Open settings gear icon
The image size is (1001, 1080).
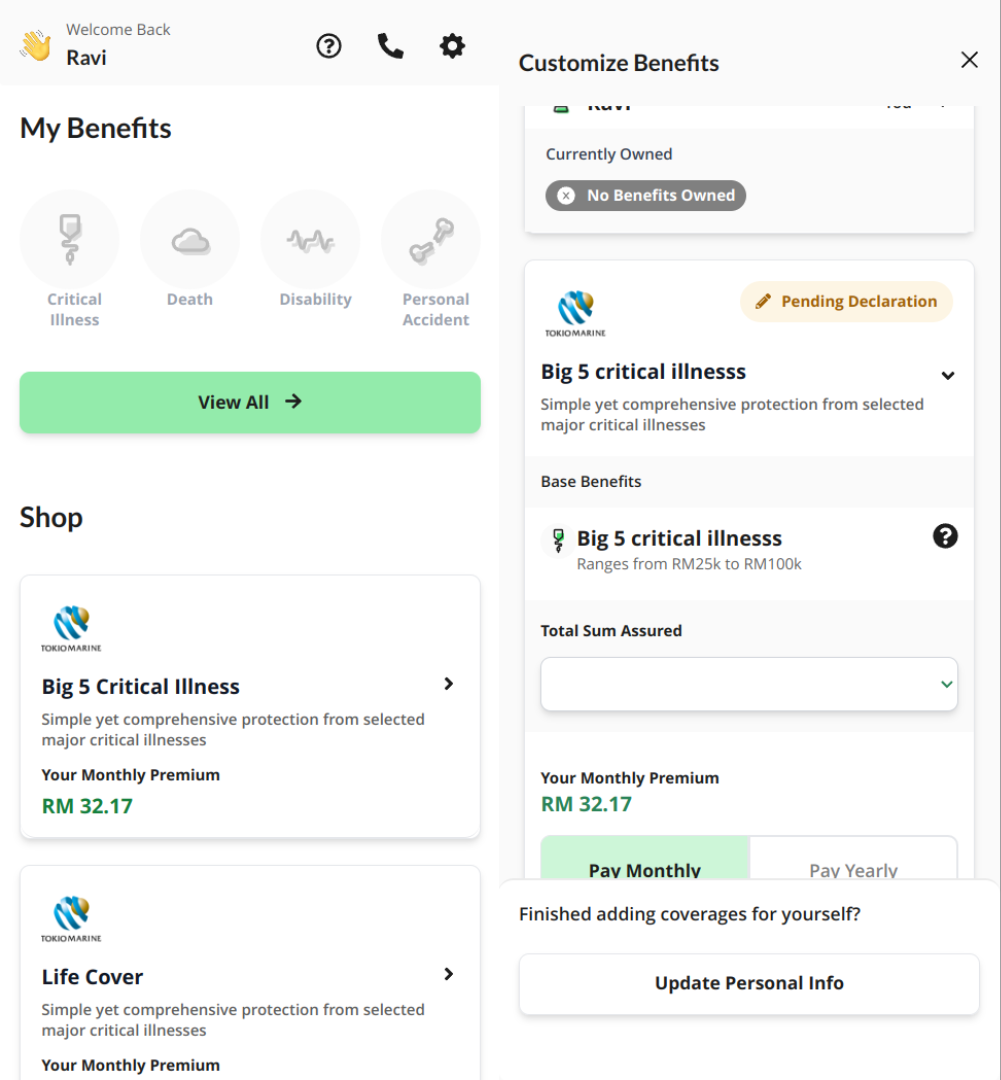tap(452, 46)
